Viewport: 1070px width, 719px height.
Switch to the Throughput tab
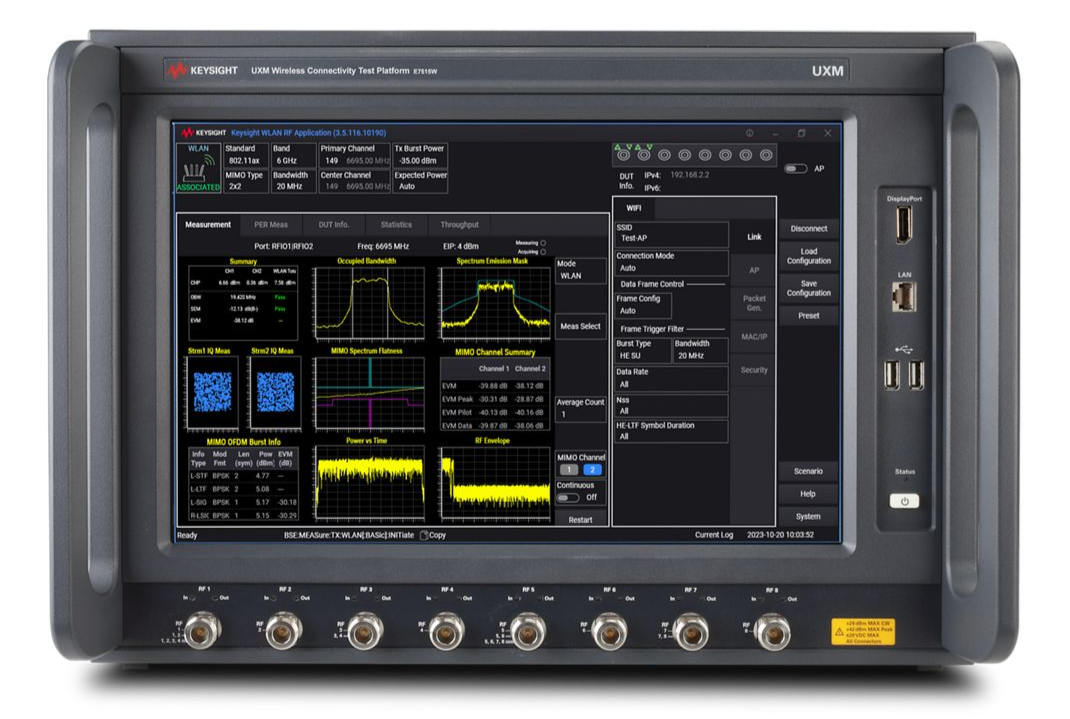459,224
